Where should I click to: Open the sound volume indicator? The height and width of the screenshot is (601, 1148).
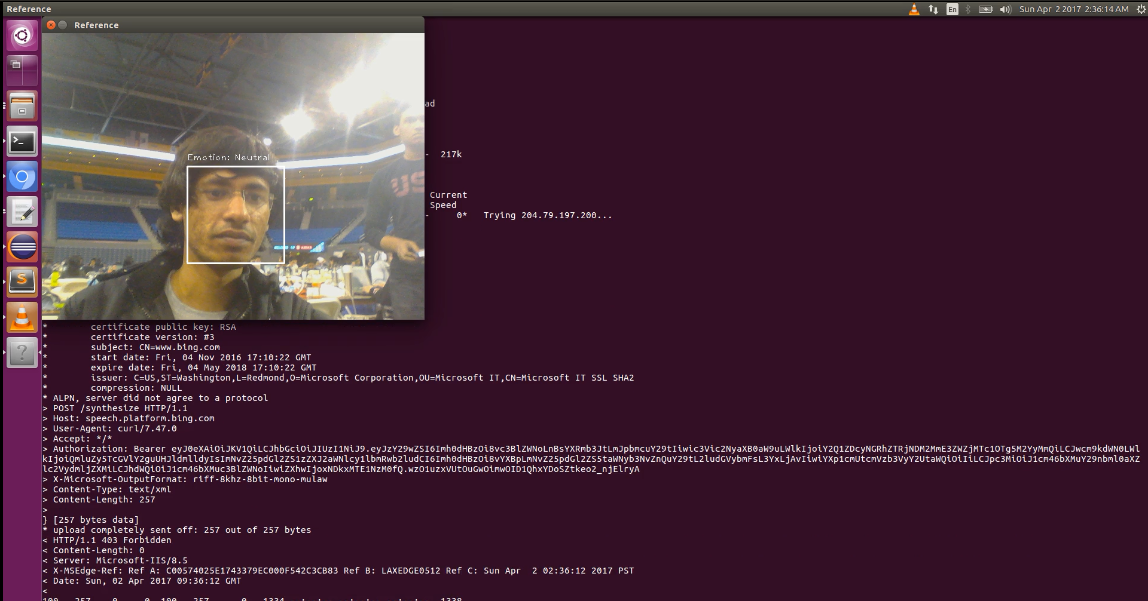(1005, 9)
